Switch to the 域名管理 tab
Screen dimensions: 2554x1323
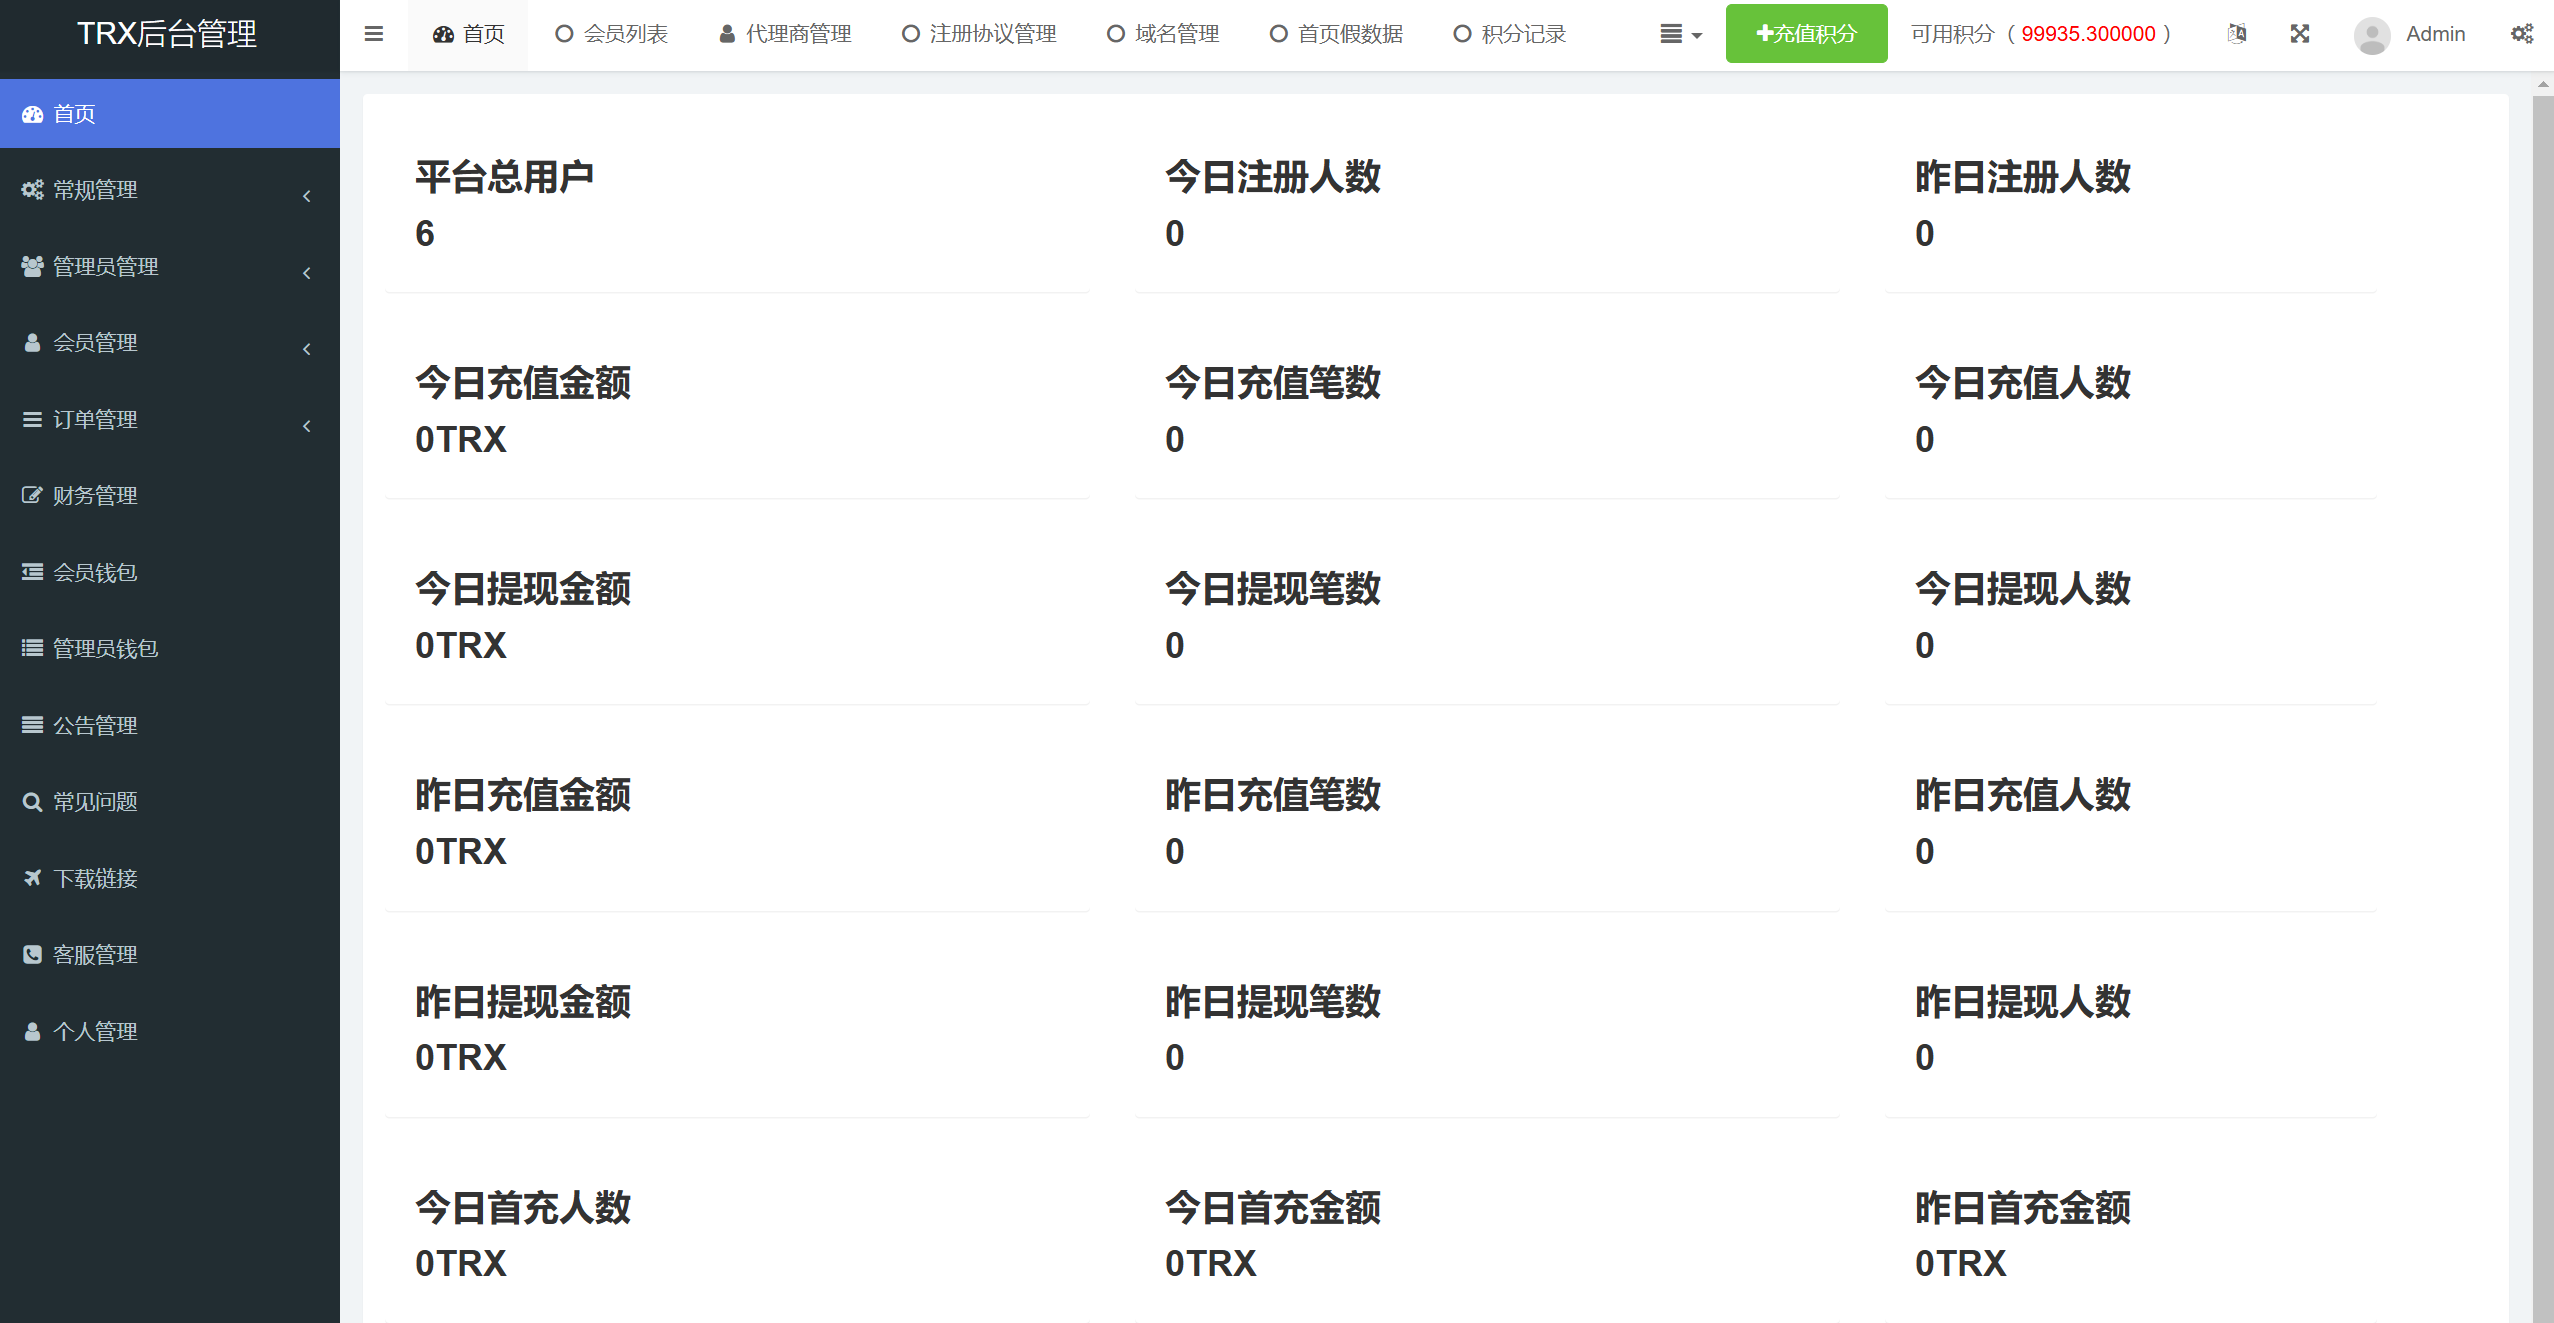pyautogui.click(x=1164, y=34)
